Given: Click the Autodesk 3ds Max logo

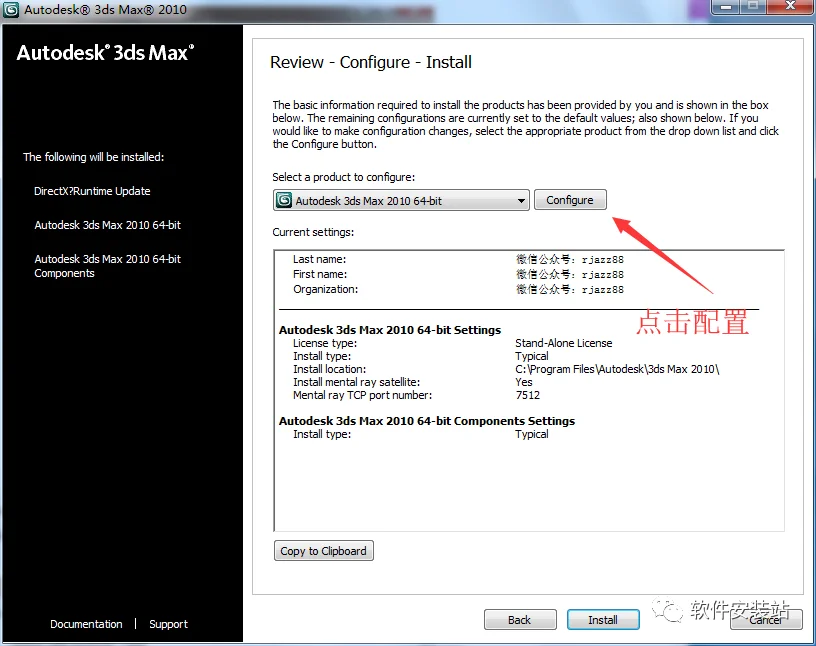Looking at the screenshot, I should [x=106, y=53].
